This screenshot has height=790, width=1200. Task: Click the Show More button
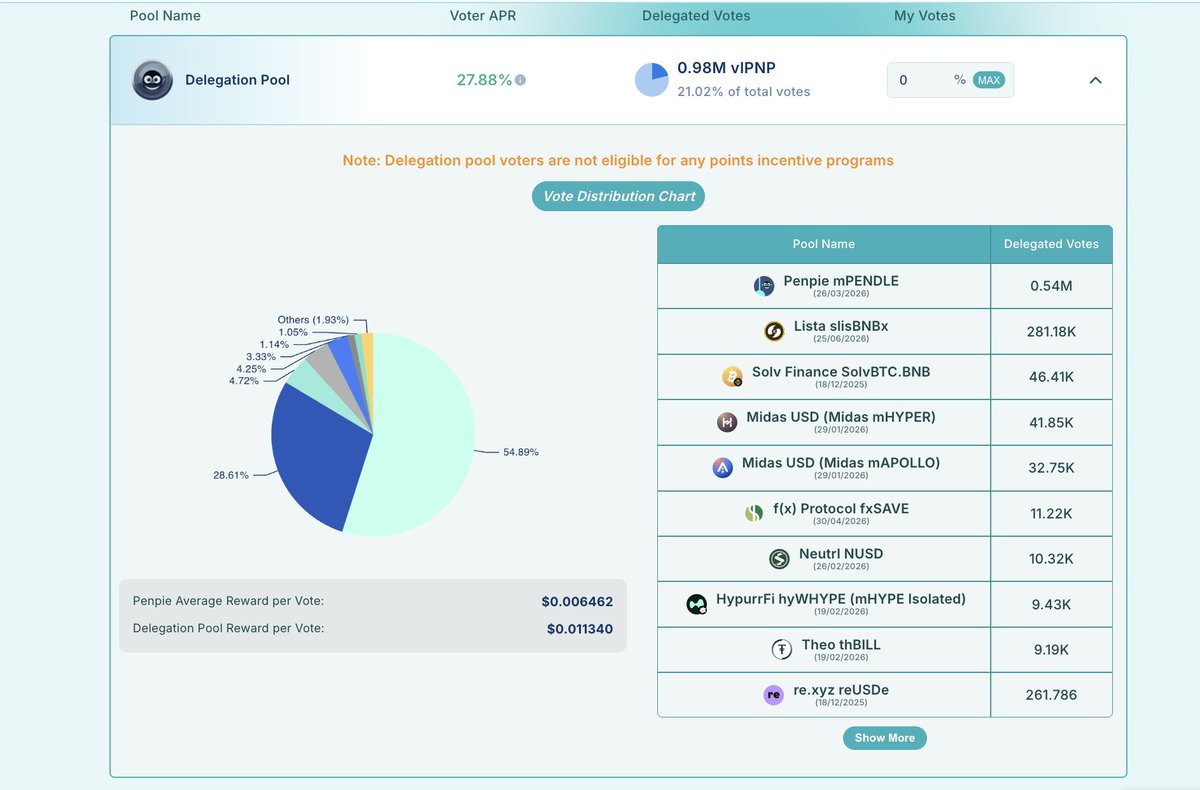click(x=884, y=737)
